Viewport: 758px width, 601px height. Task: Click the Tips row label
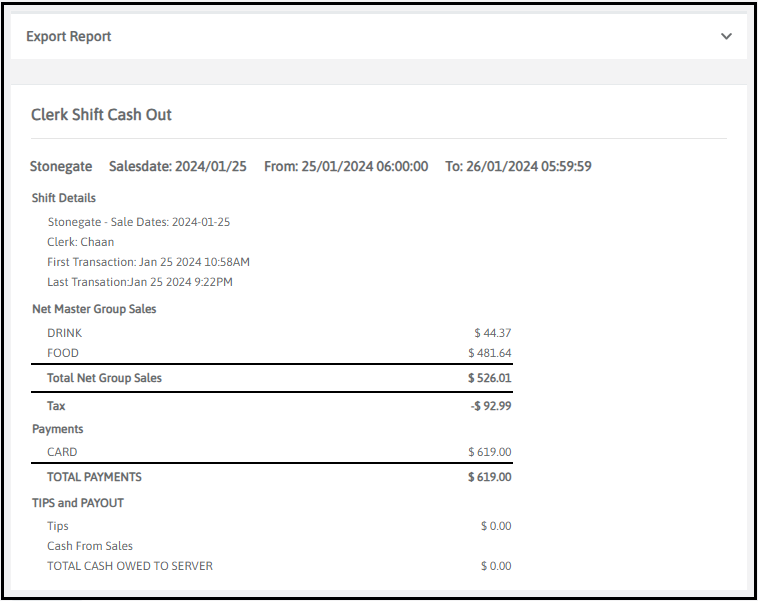point(58,526)
